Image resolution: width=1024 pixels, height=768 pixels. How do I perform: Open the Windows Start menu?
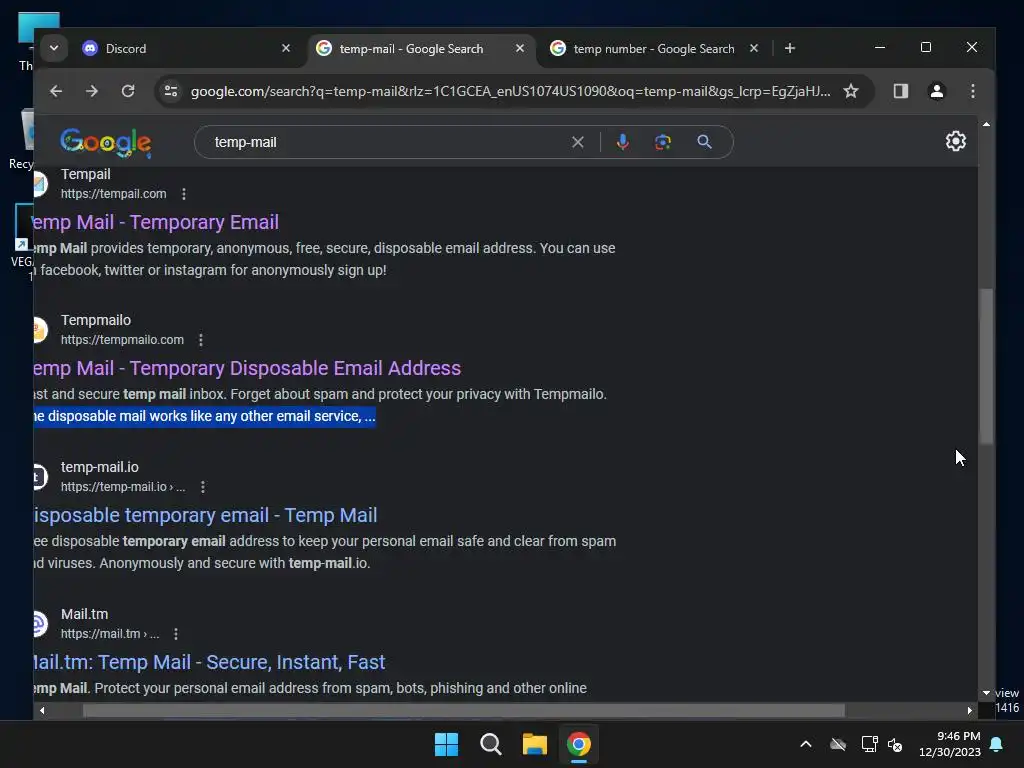click(x=446, y=744)
